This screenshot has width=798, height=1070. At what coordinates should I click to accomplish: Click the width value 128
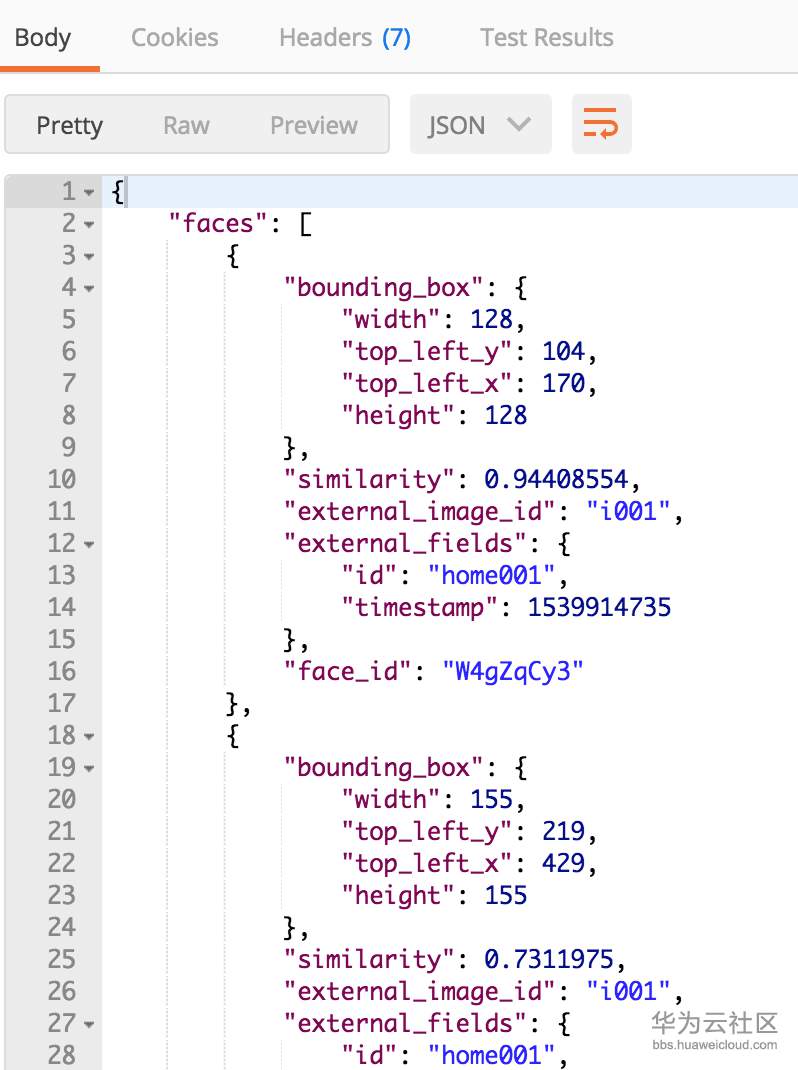pos(491,319)
